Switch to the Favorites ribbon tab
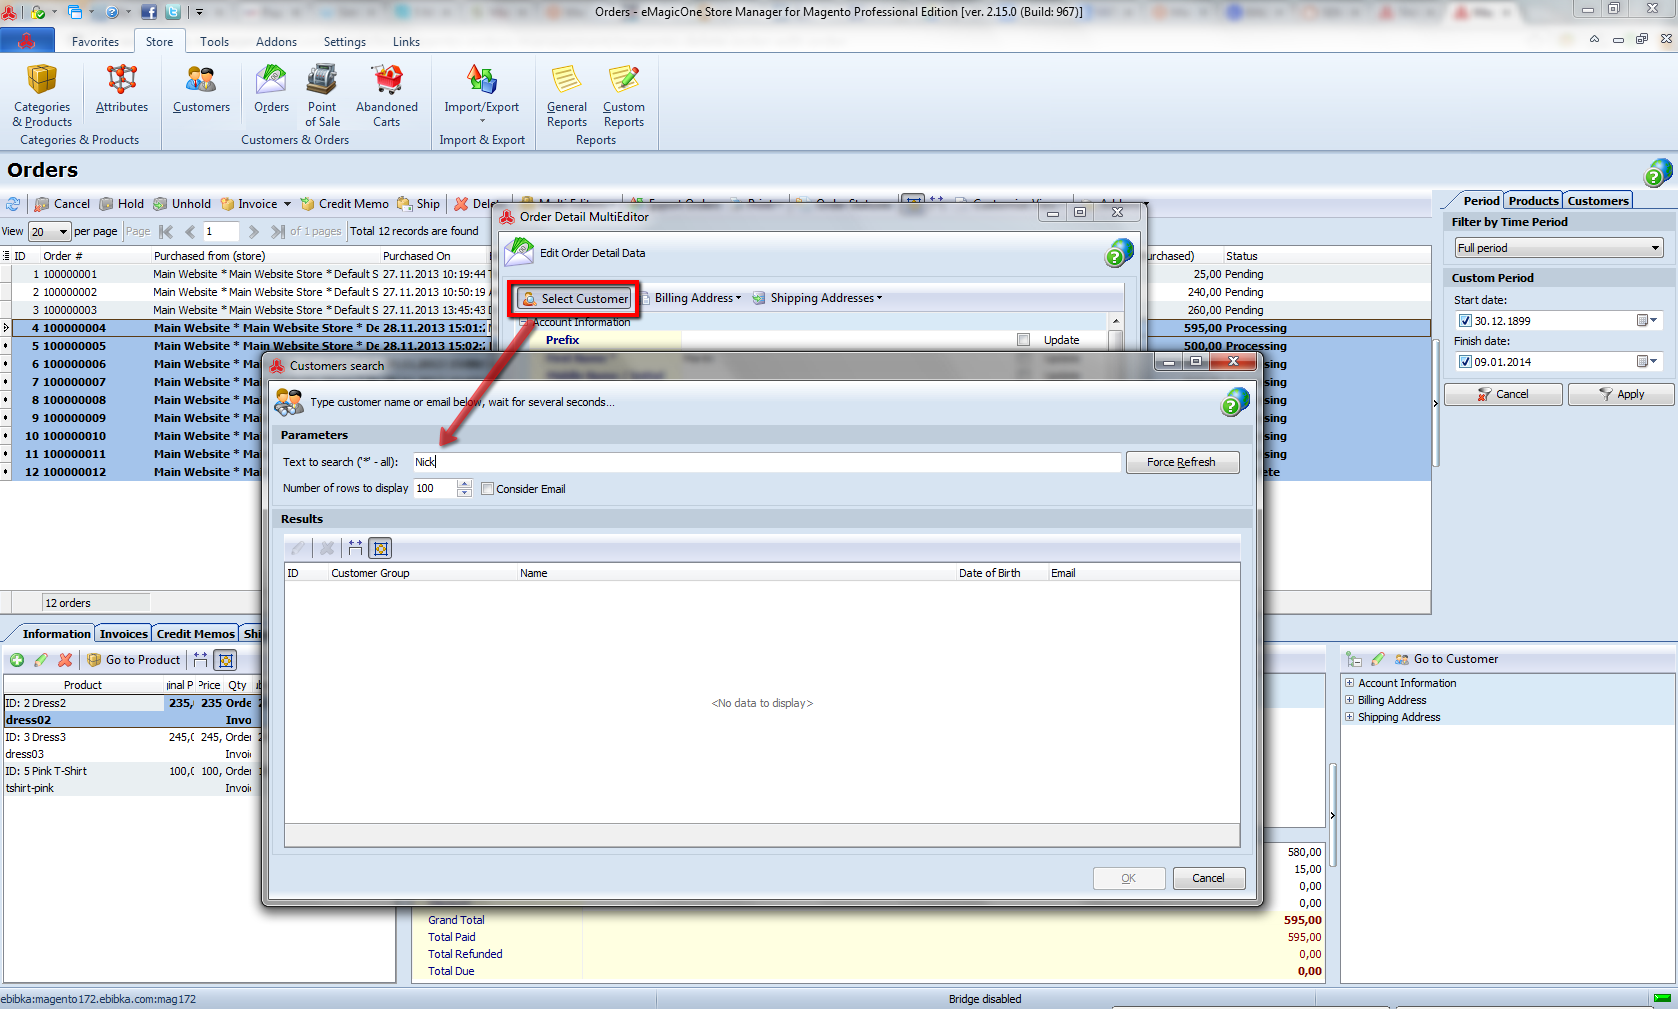Viewport: 1678px width, 1009px height. pyautogui.click(x=95, y=42)
